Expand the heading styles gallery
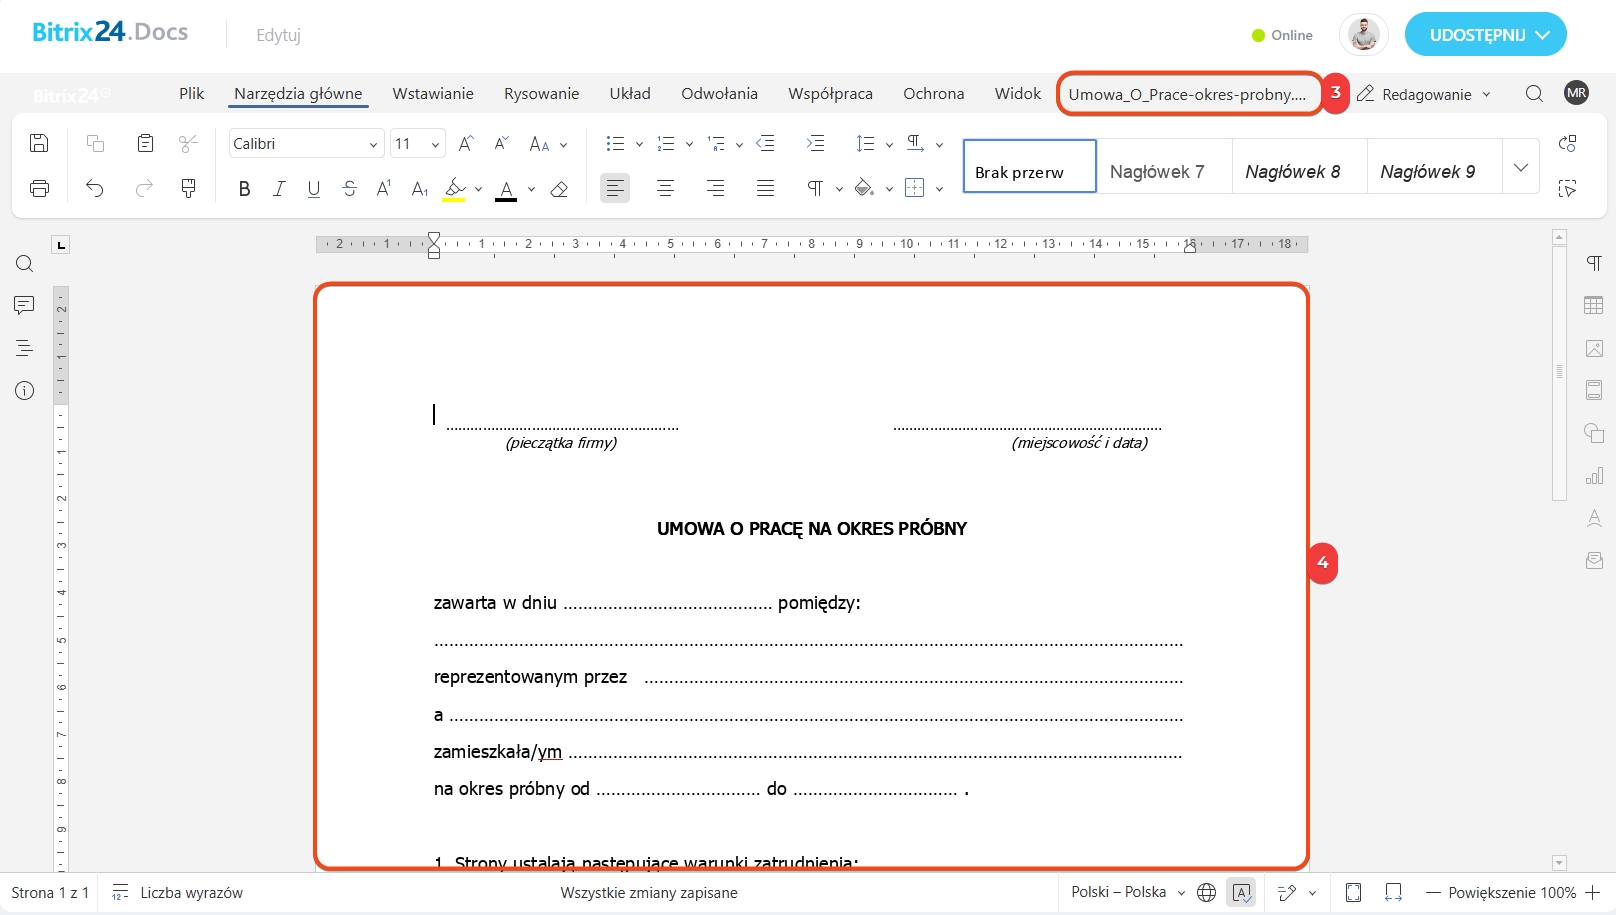 [x=1520, y=167]
